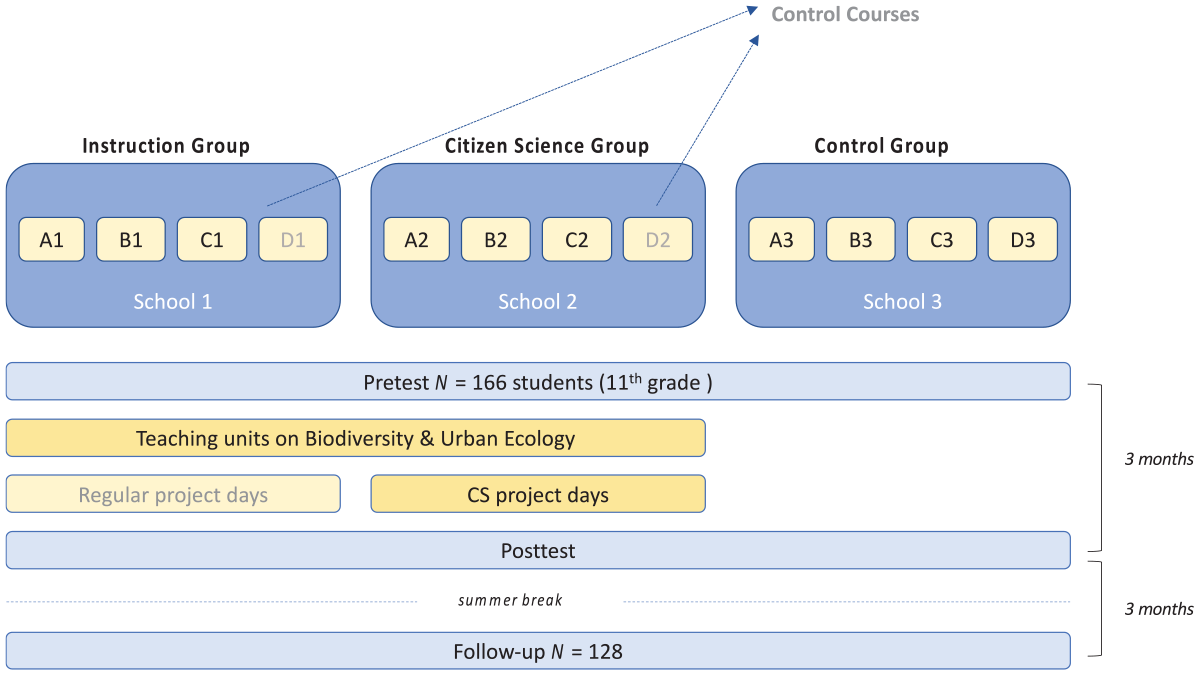Click the Regular project days box
This screenshot has width=1199, height=675.
173,494
